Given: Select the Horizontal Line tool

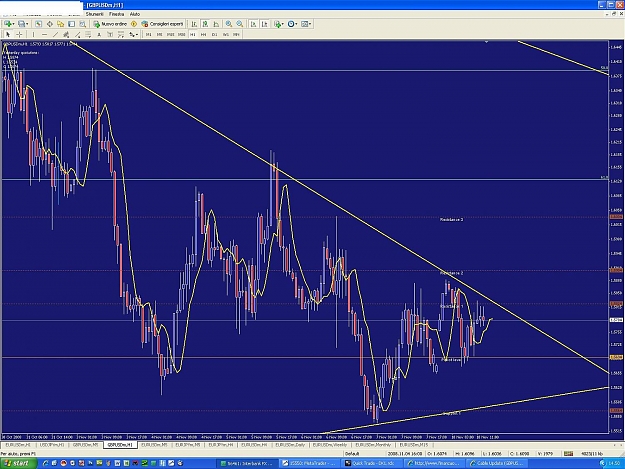Looking at the screenshot, I should tap(44, 35).
